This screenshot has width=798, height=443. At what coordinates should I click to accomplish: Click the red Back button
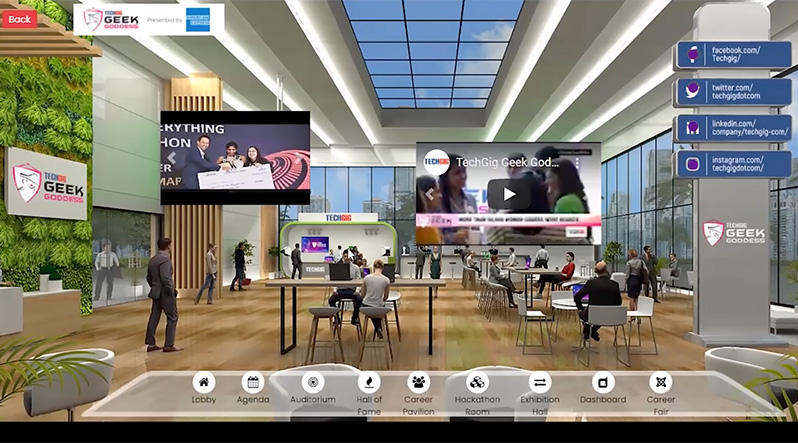(x=19, y=19)
